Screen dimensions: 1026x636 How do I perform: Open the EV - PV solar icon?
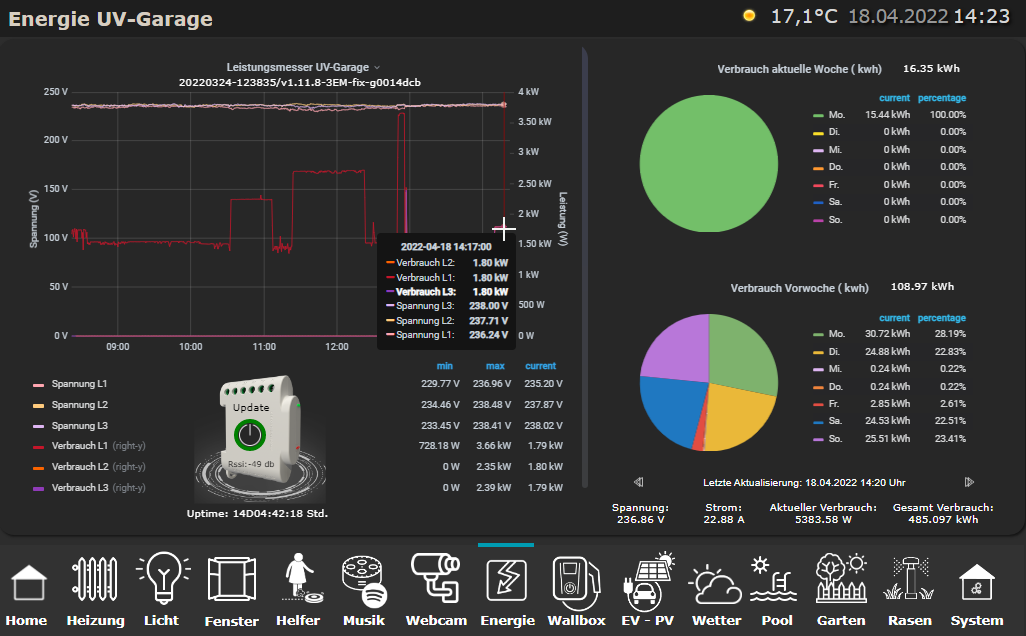[x=648, y=582]
